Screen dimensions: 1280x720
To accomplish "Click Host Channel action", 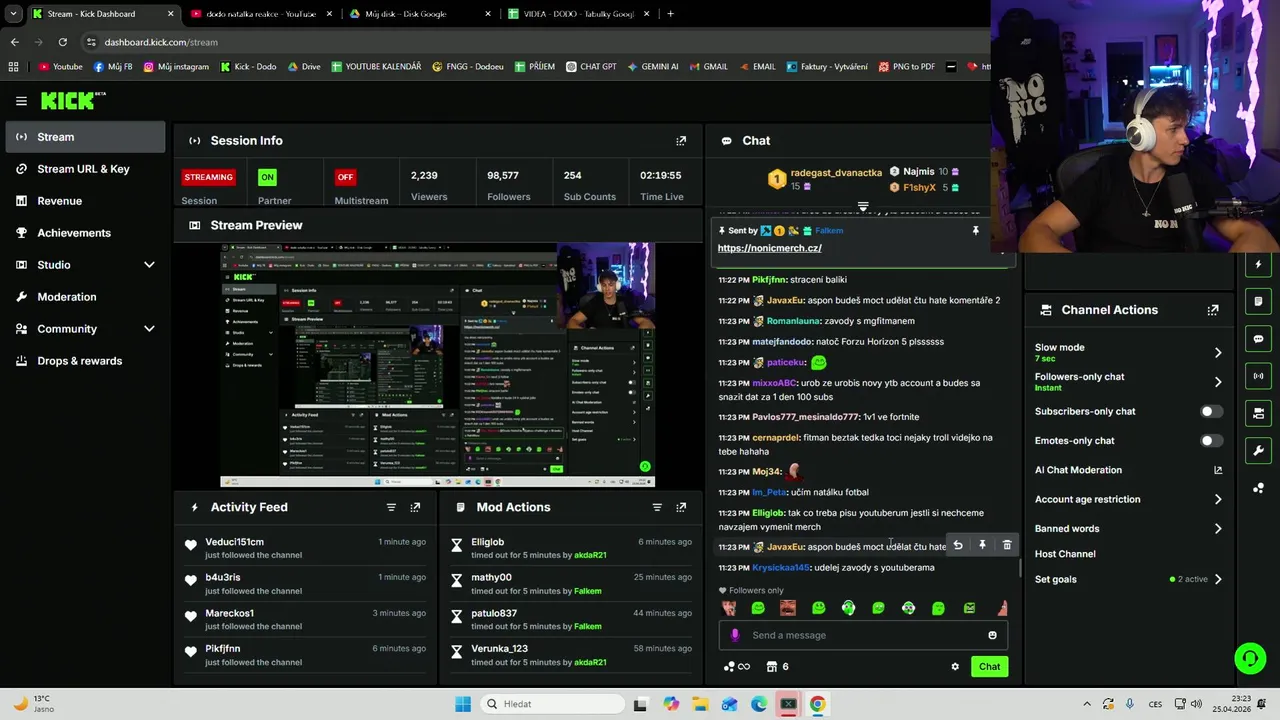I will pos(1065,554).
